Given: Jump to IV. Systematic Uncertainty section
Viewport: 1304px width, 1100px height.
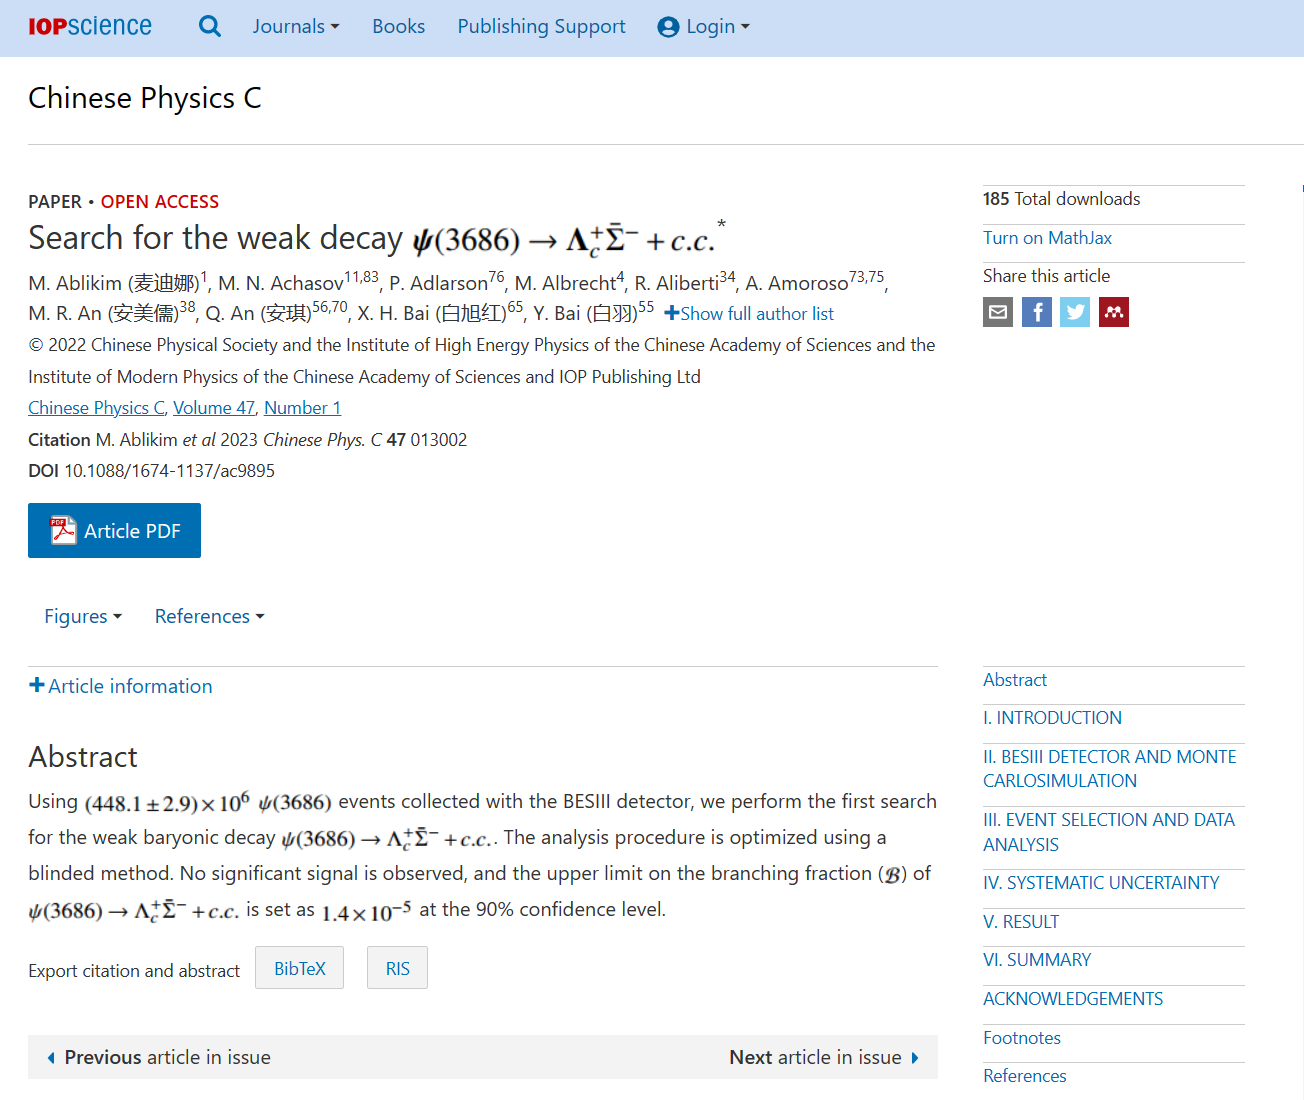Looking at the screenshot, I should tap(1101, 883).
